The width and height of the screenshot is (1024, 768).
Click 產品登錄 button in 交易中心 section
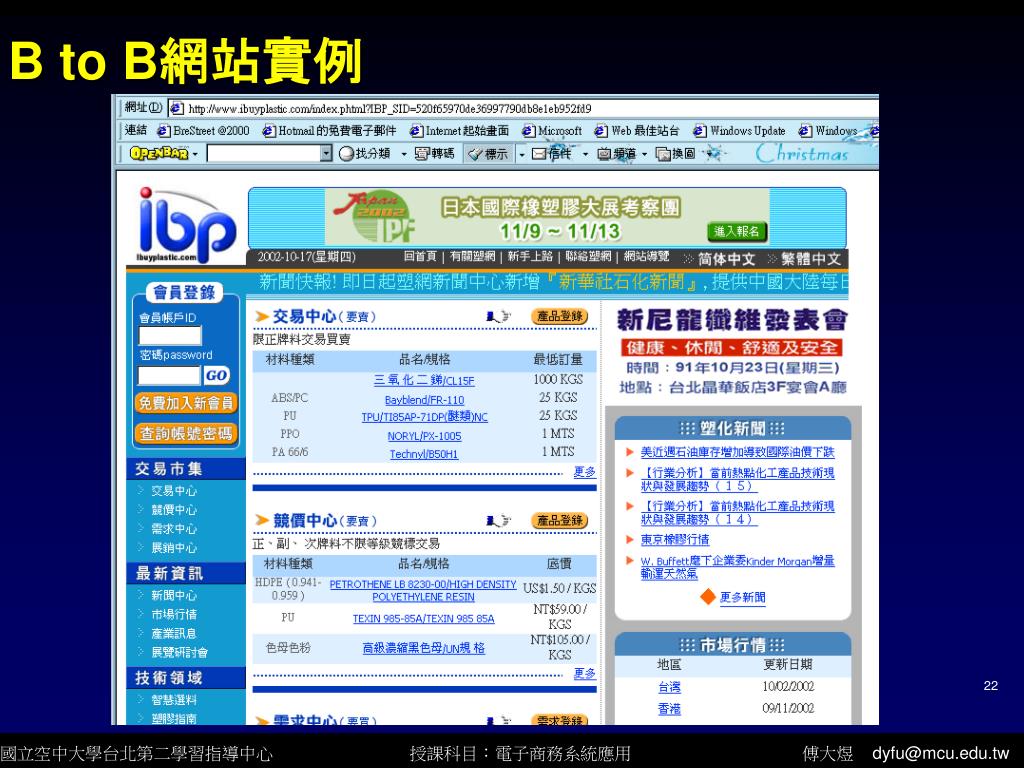[x=560, y=317]
